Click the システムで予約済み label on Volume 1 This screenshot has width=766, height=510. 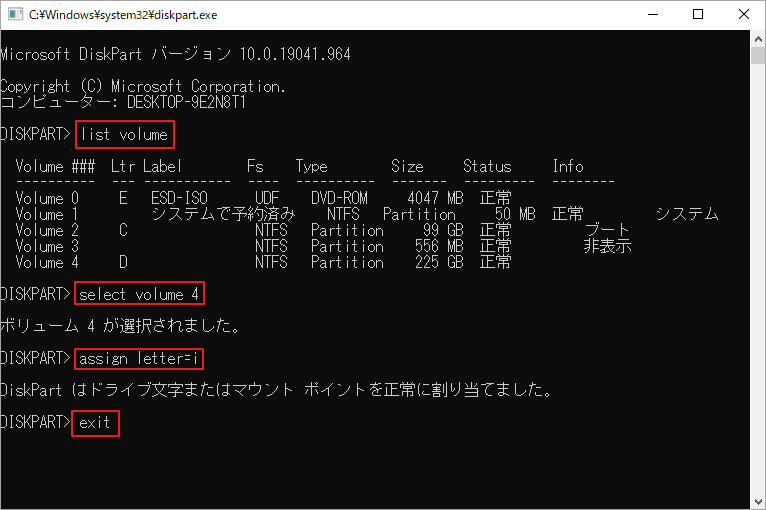pos(222,214)
